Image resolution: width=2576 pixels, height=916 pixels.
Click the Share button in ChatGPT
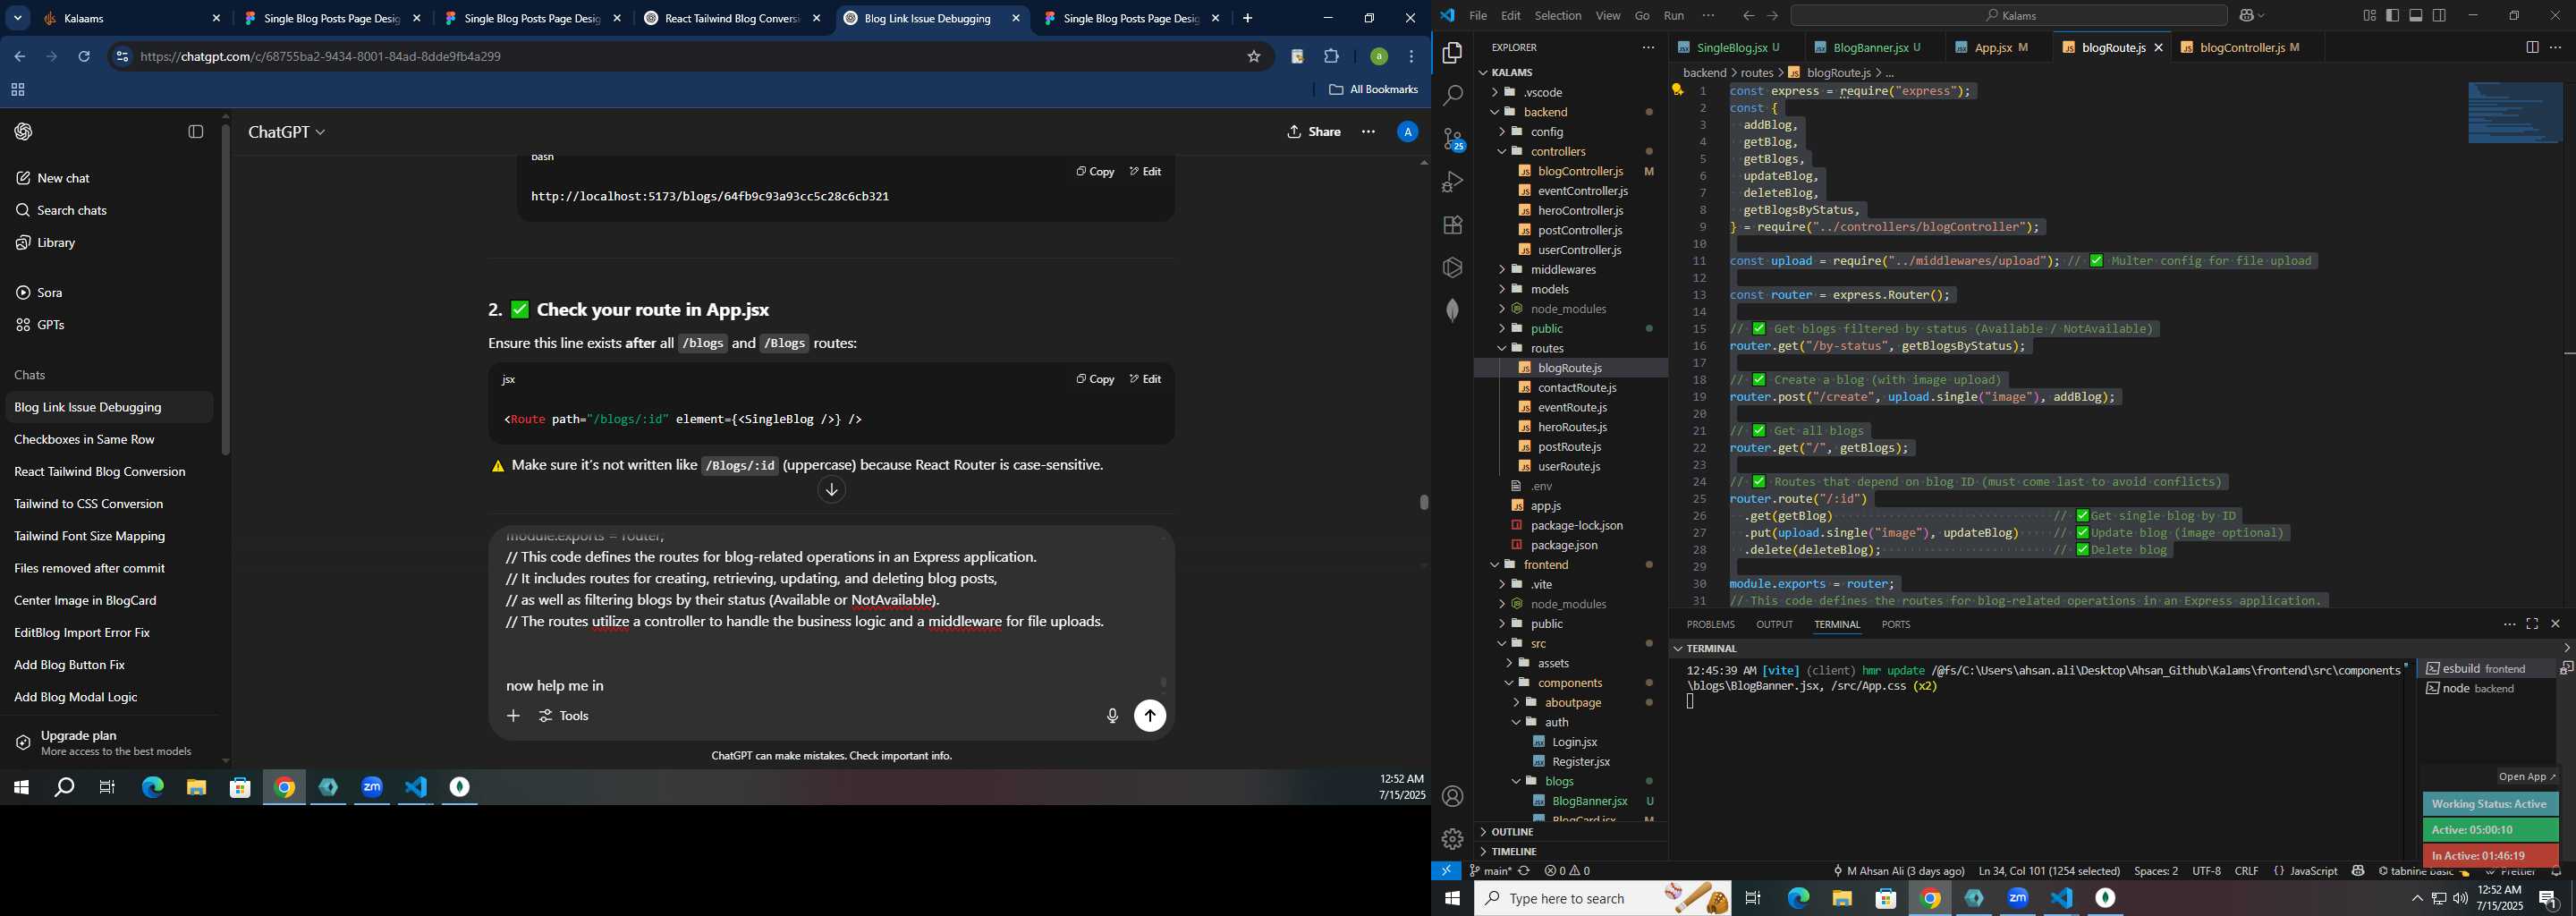[x=1313, y=132]
